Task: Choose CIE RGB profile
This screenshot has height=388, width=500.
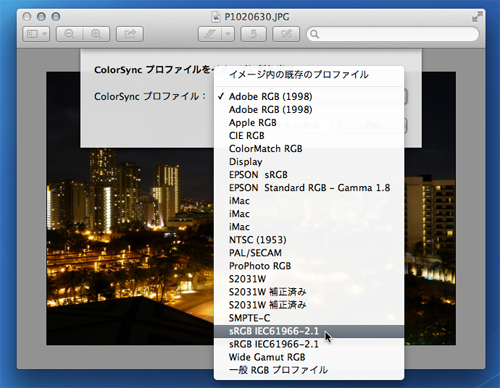Action: tap(309, 135)
